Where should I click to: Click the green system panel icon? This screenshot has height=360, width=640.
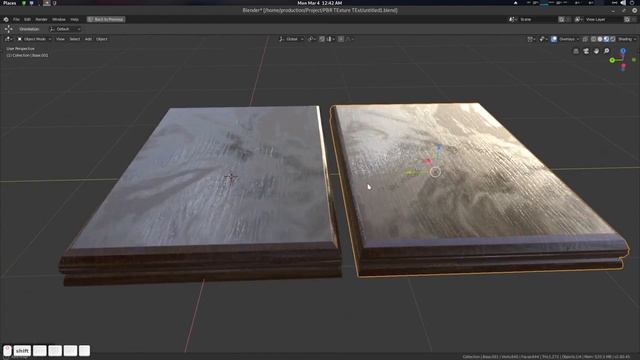pyautogui.click(x=24, y=3)
